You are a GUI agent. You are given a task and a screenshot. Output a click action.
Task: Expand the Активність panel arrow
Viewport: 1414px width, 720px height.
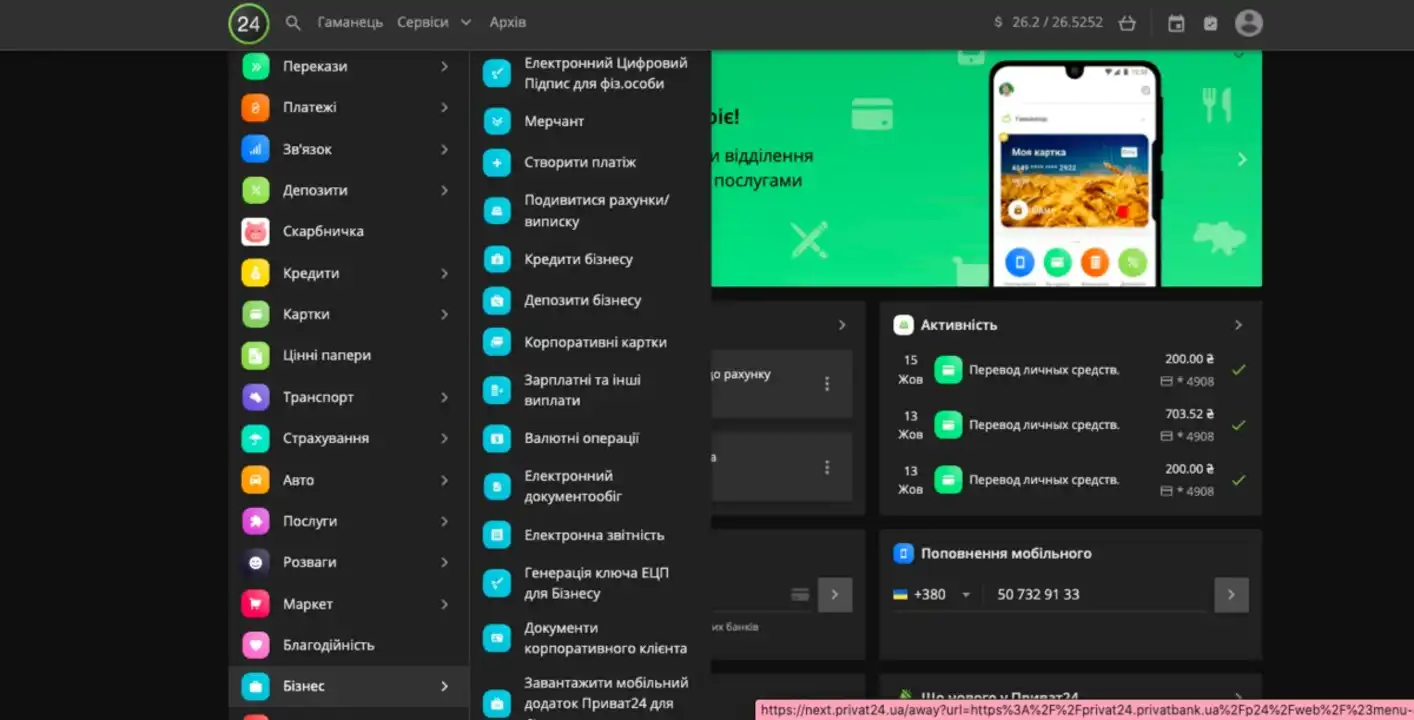pos(1238,325)
